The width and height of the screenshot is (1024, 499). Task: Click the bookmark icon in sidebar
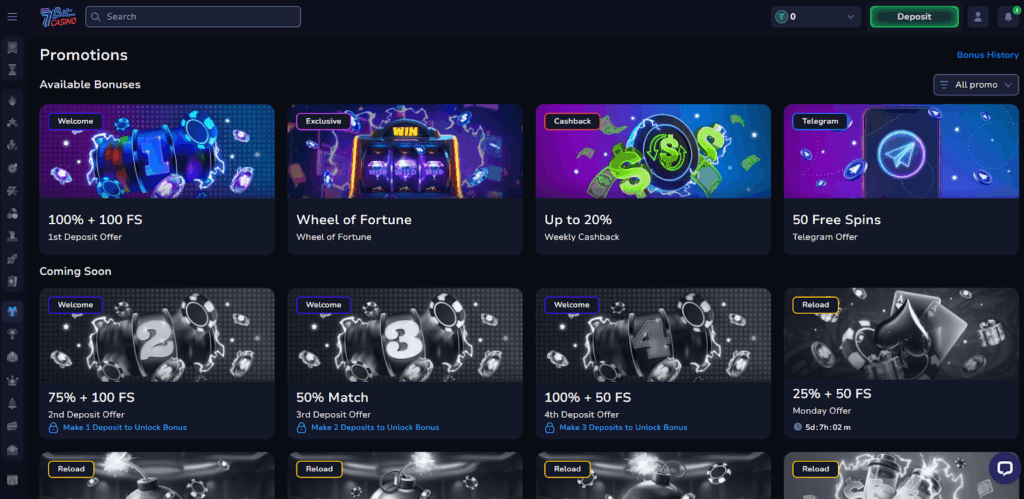point(12,48)
